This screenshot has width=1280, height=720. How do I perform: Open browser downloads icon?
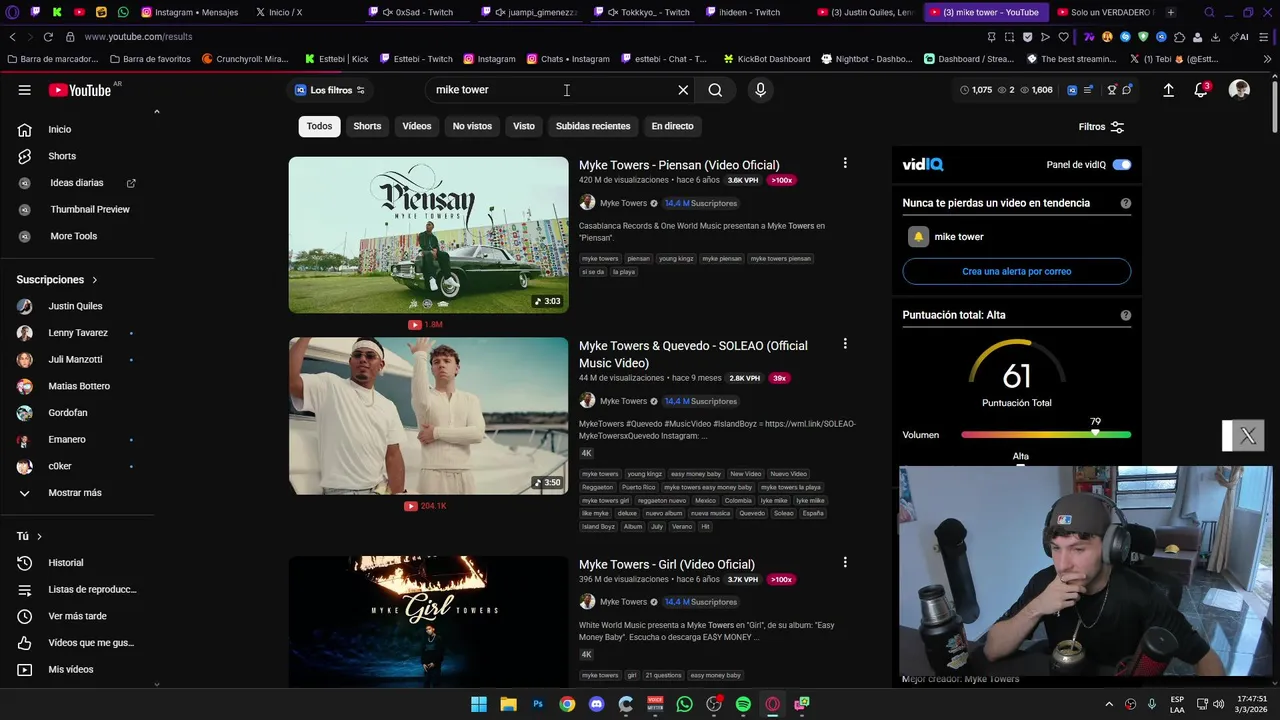[1214, 37]
